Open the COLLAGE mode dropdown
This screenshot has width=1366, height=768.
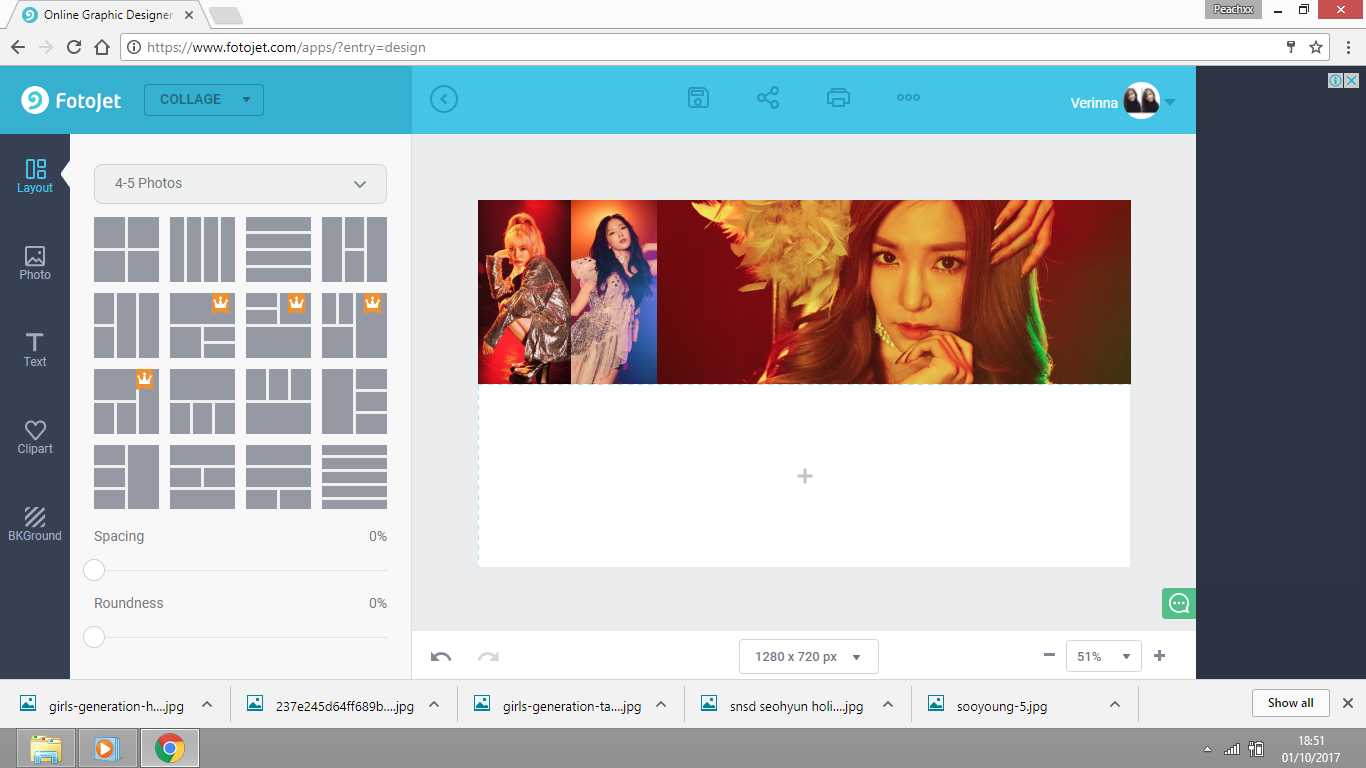204,99
